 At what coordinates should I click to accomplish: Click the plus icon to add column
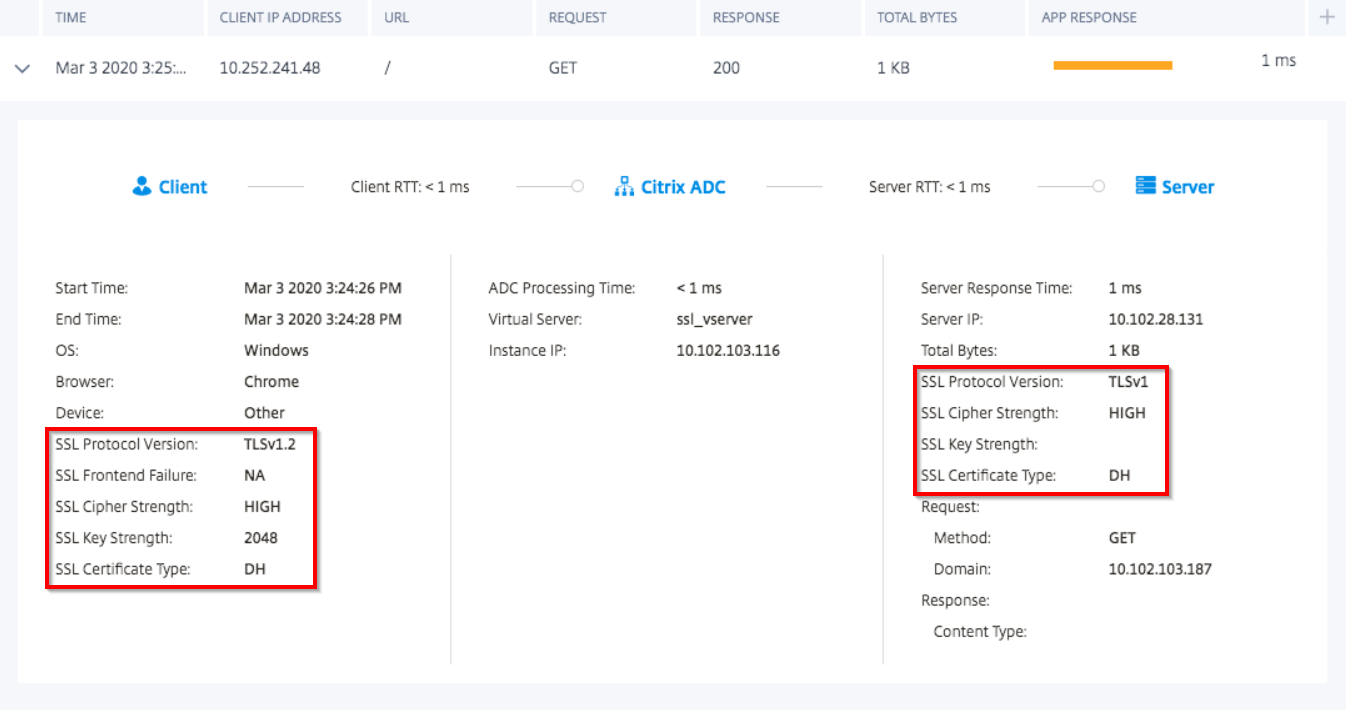pos(1326,17)
